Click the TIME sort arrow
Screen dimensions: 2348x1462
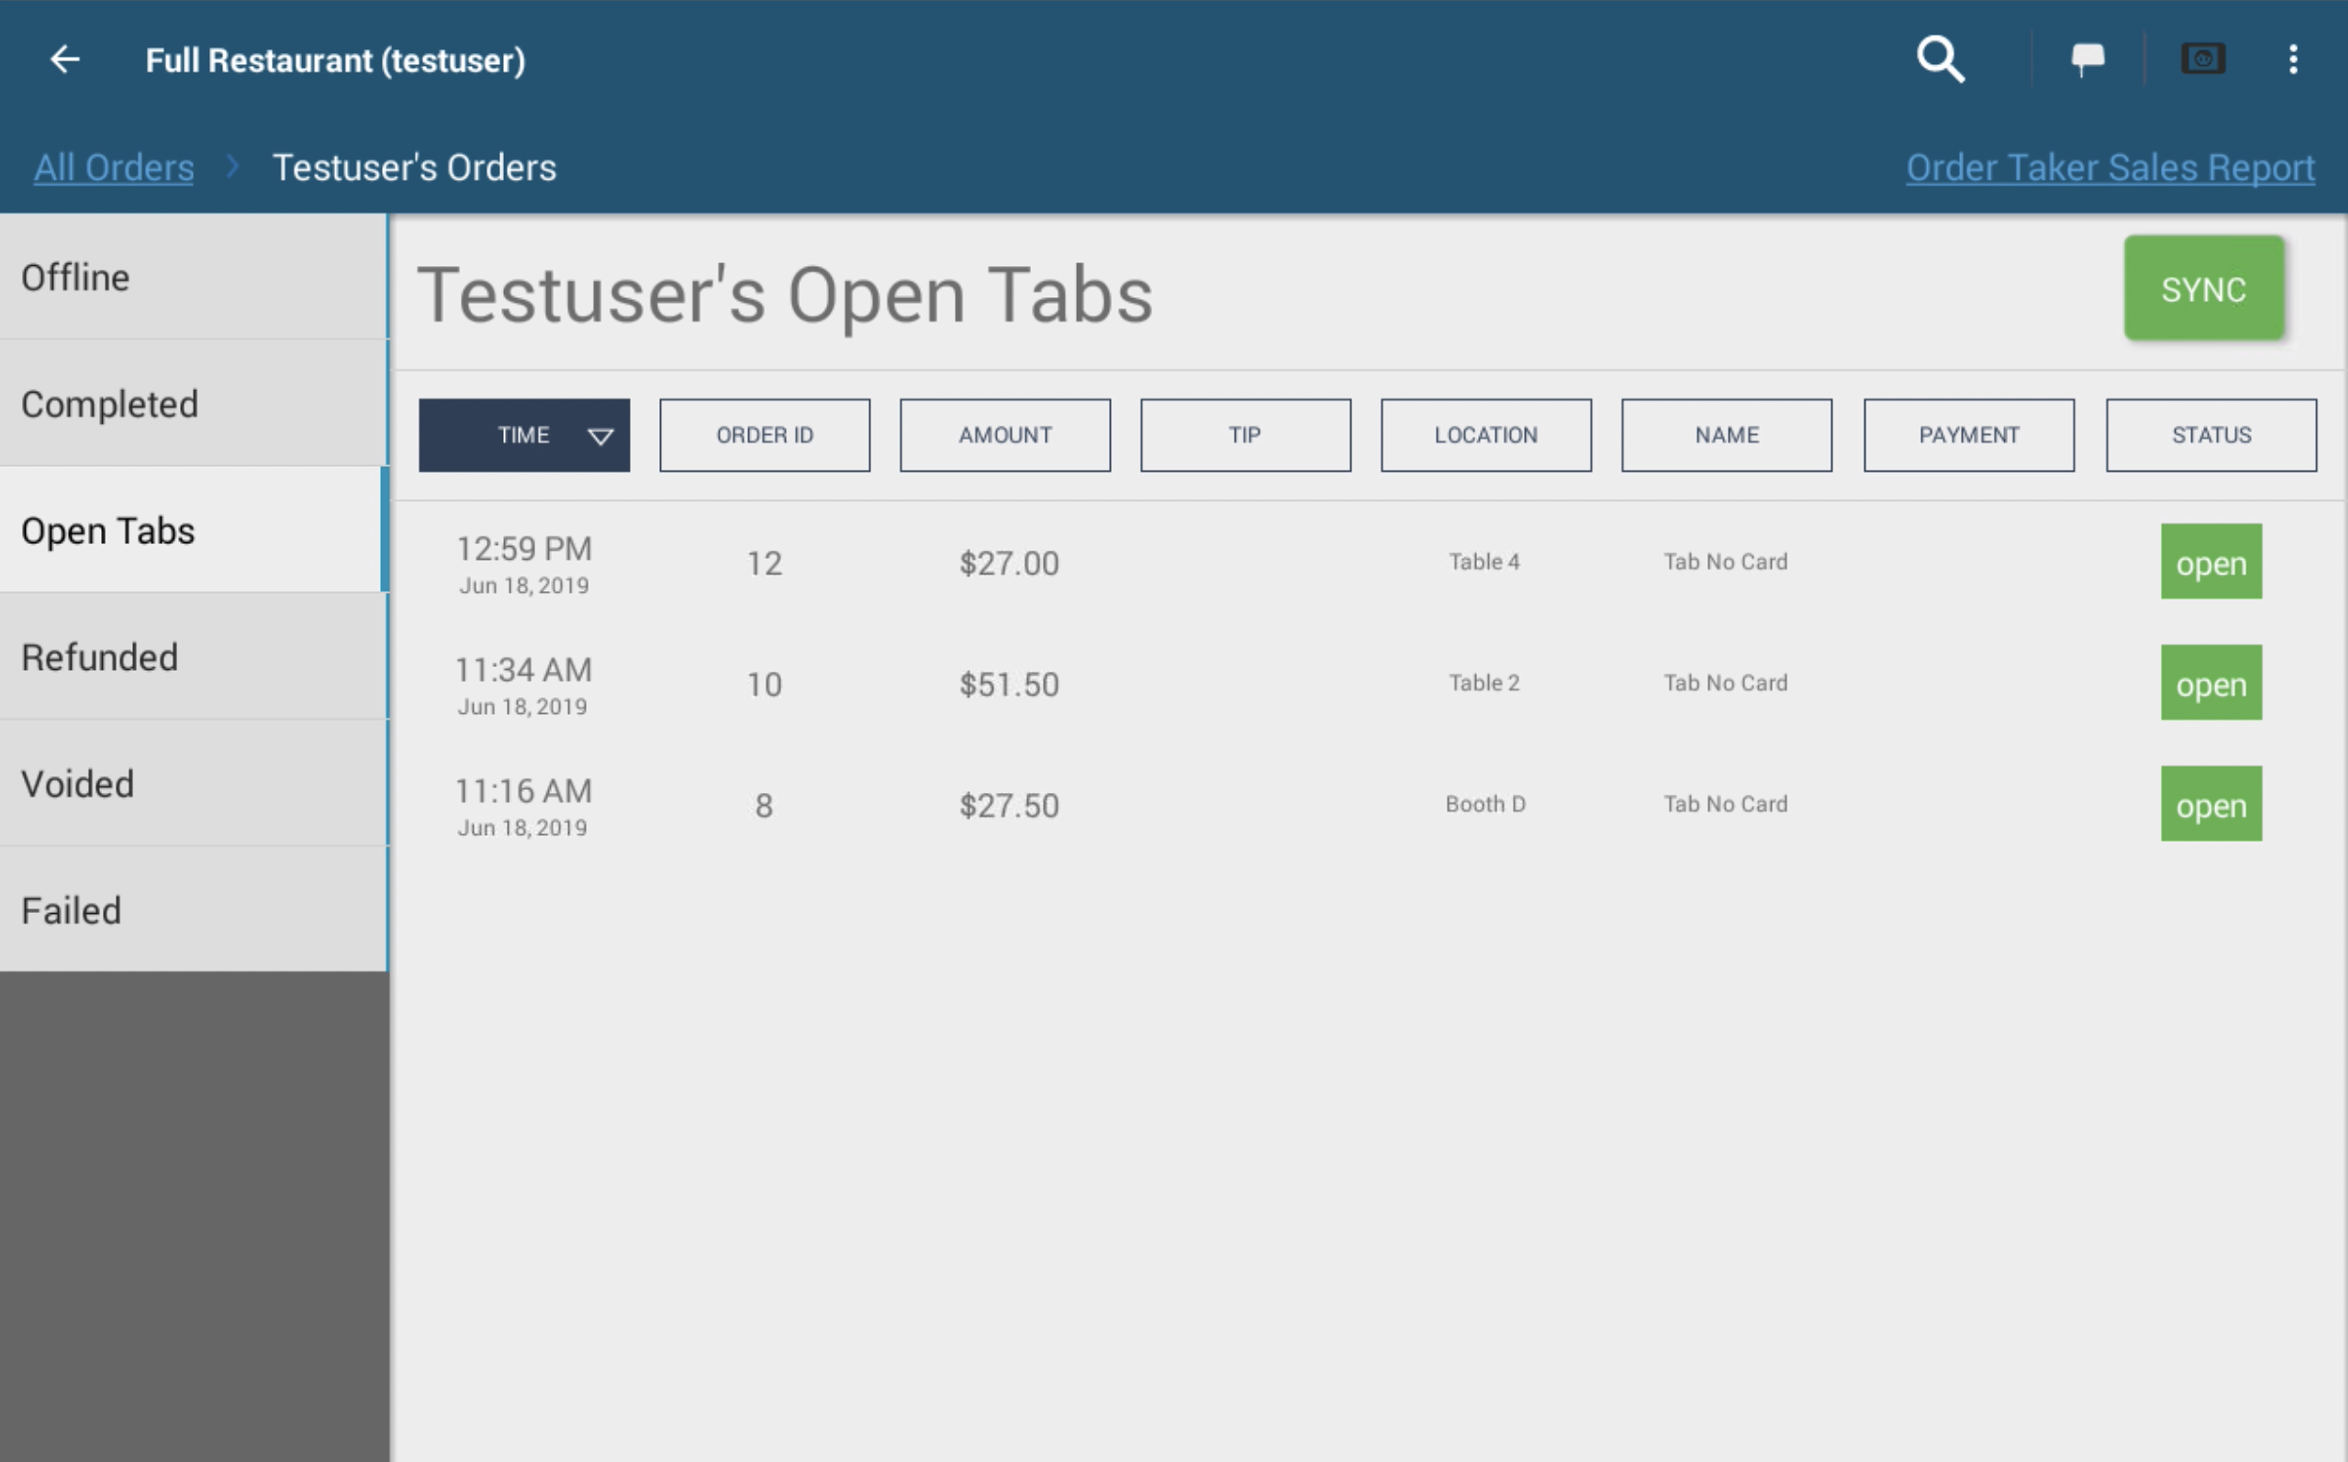click(x=600, y=436)
